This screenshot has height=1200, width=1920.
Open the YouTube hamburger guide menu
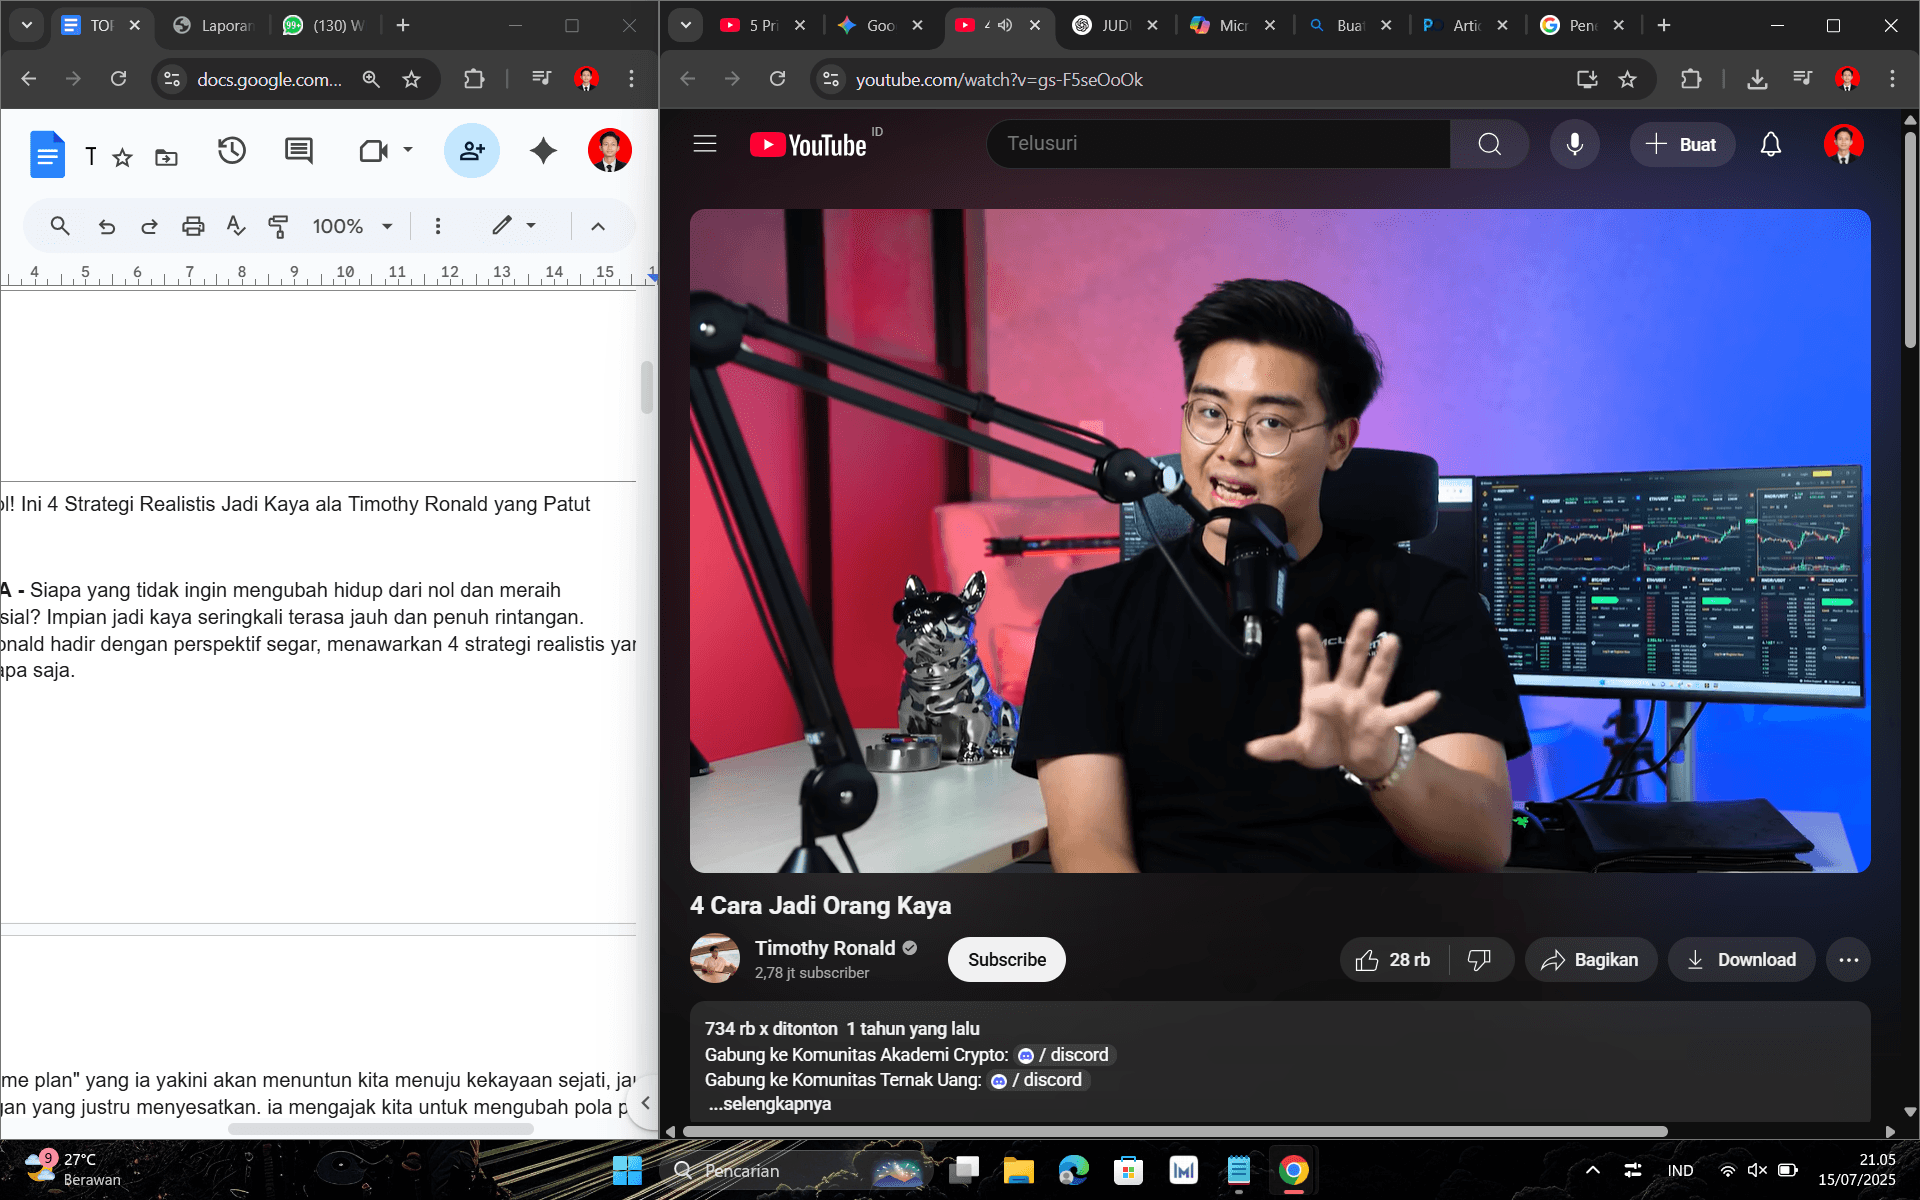[705, 144]
